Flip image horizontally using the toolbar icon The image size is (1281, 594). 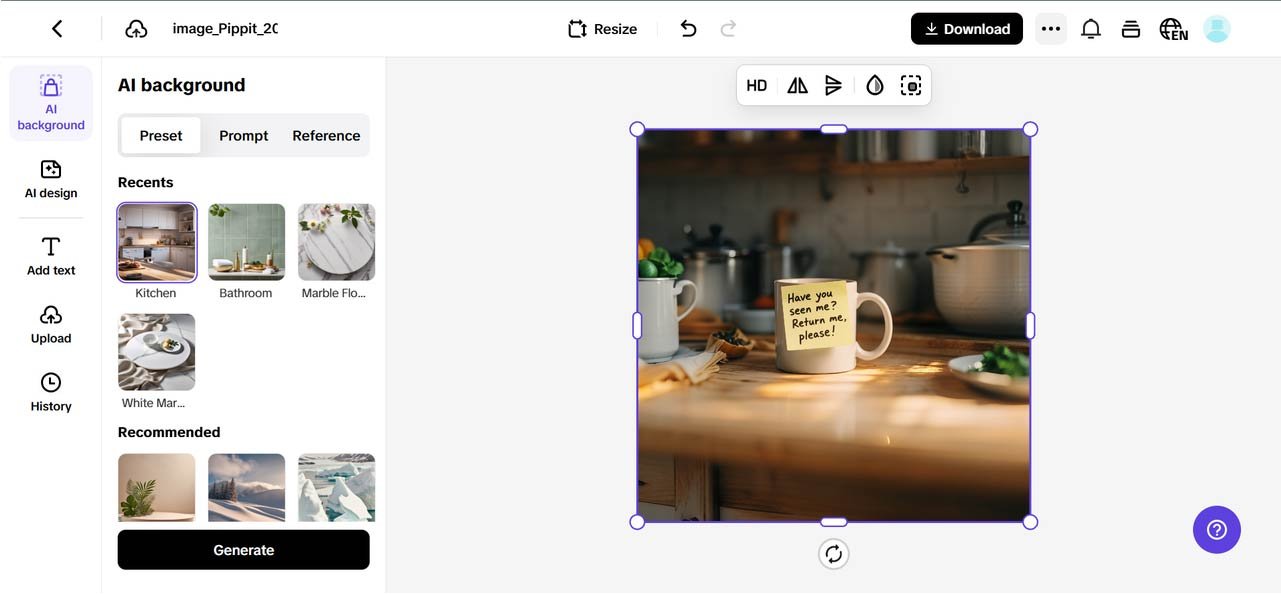point(797,86)
